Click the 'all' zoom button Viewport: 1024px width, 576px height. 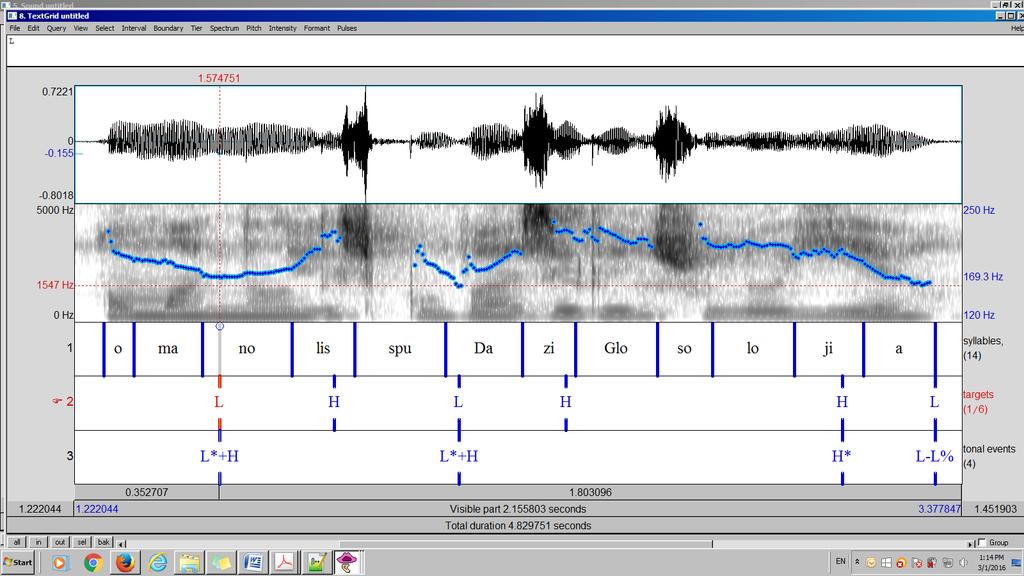17,542
